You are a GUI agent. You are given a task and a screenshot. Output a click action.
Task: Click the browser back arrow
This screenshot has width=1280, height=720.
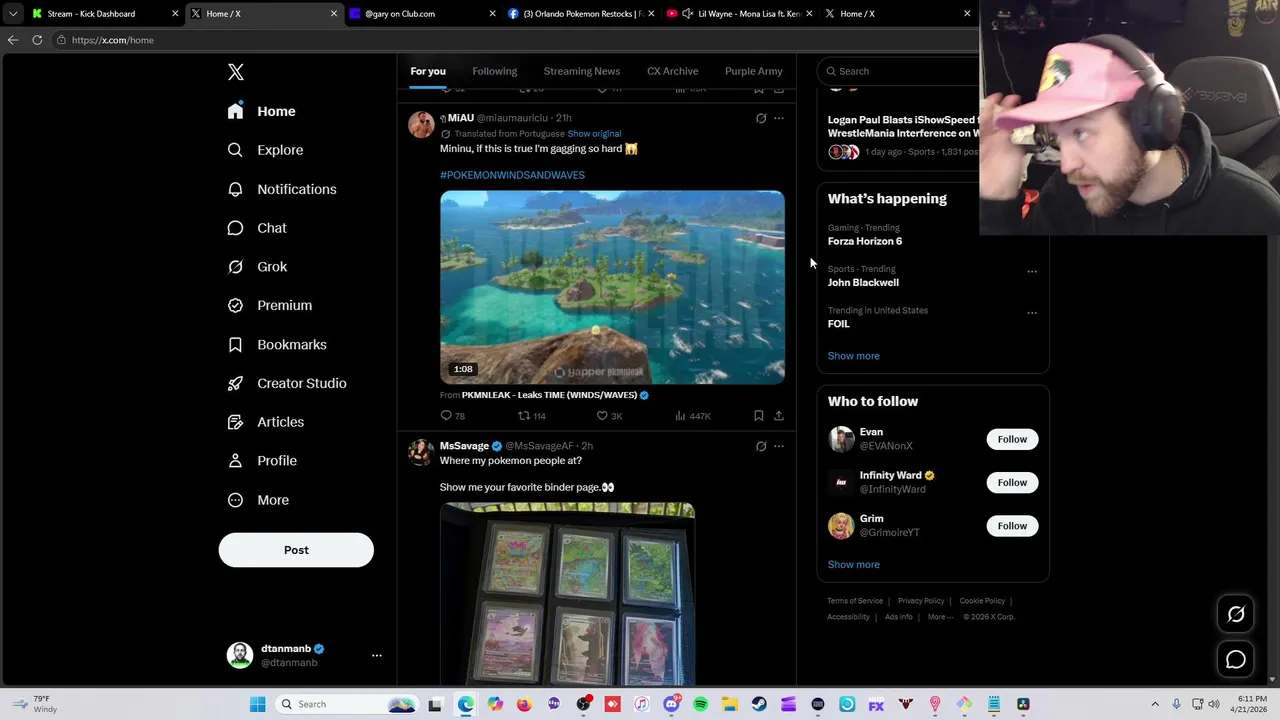(x=13, y=40)
